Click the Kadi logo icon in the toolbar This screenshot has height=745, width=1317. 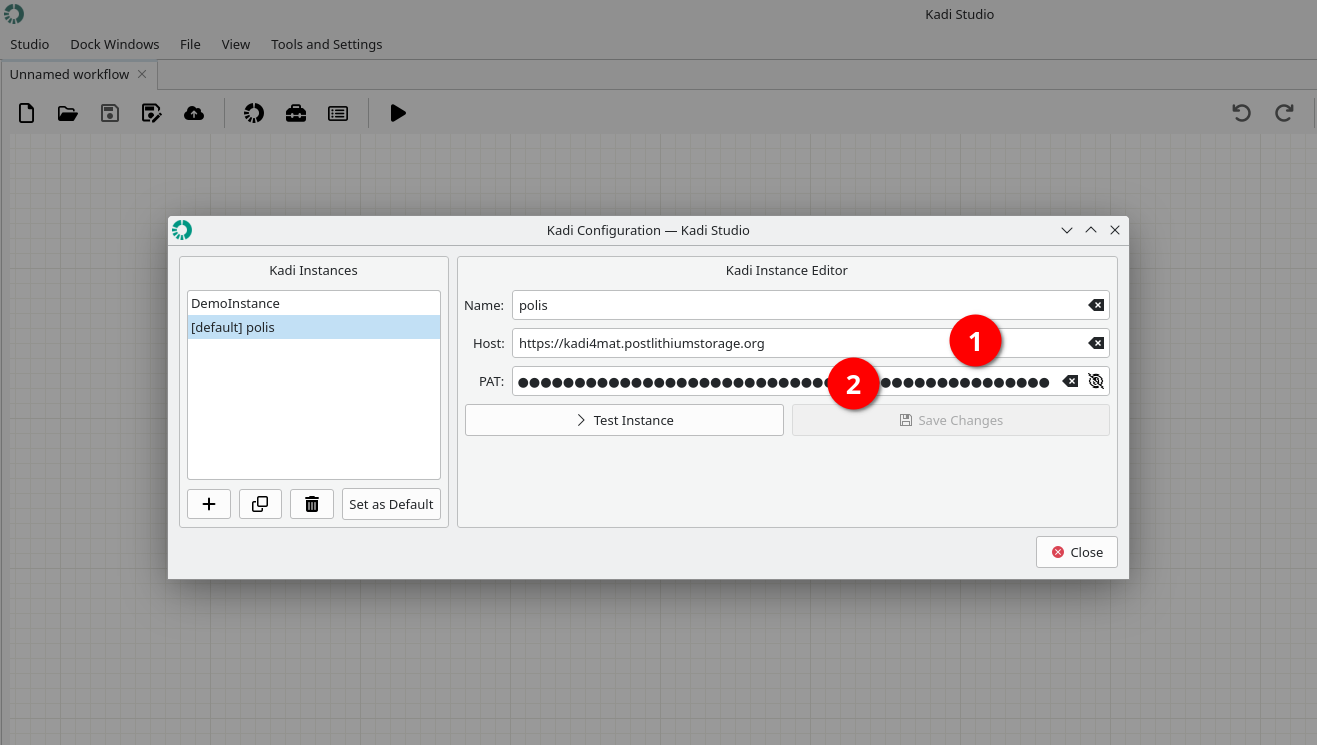tap(254, 113)
